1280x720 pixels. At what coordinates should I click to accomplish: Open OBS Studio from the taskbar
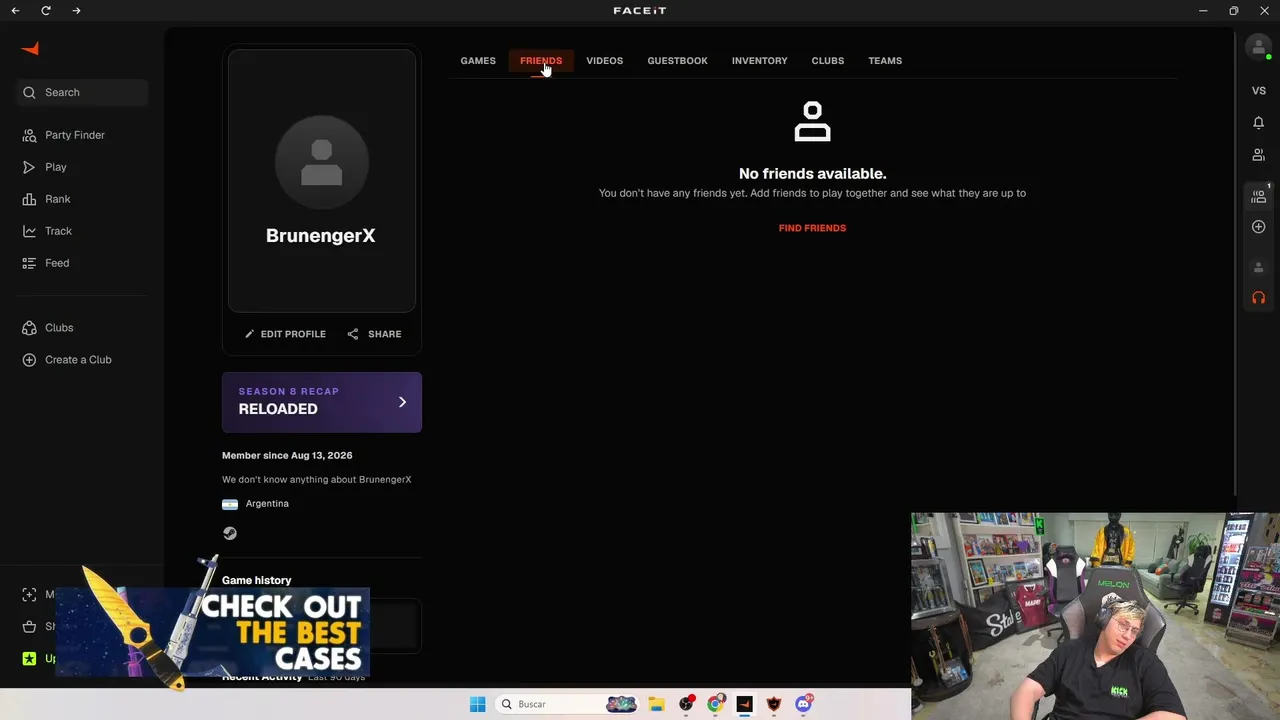click(x=686, y=704)
